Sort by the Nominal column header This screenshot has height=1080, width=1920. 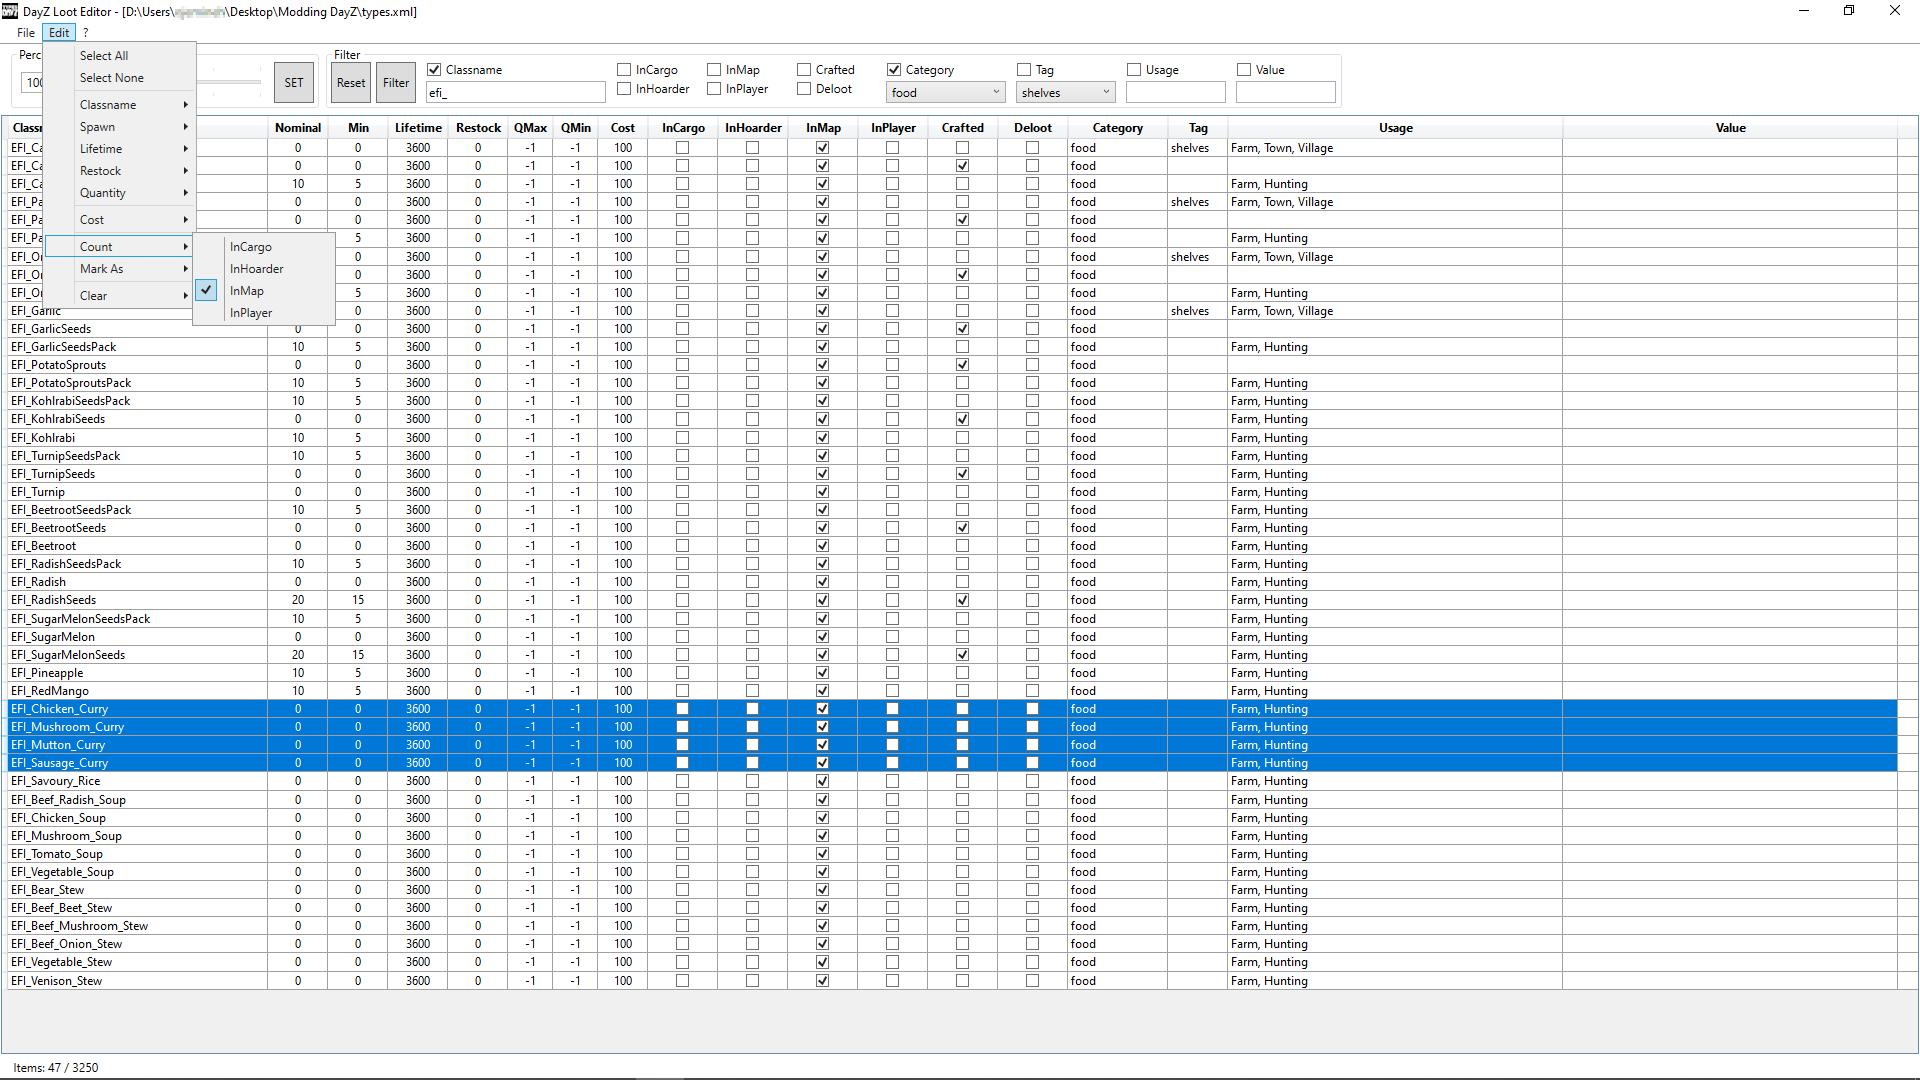point(298,128)
